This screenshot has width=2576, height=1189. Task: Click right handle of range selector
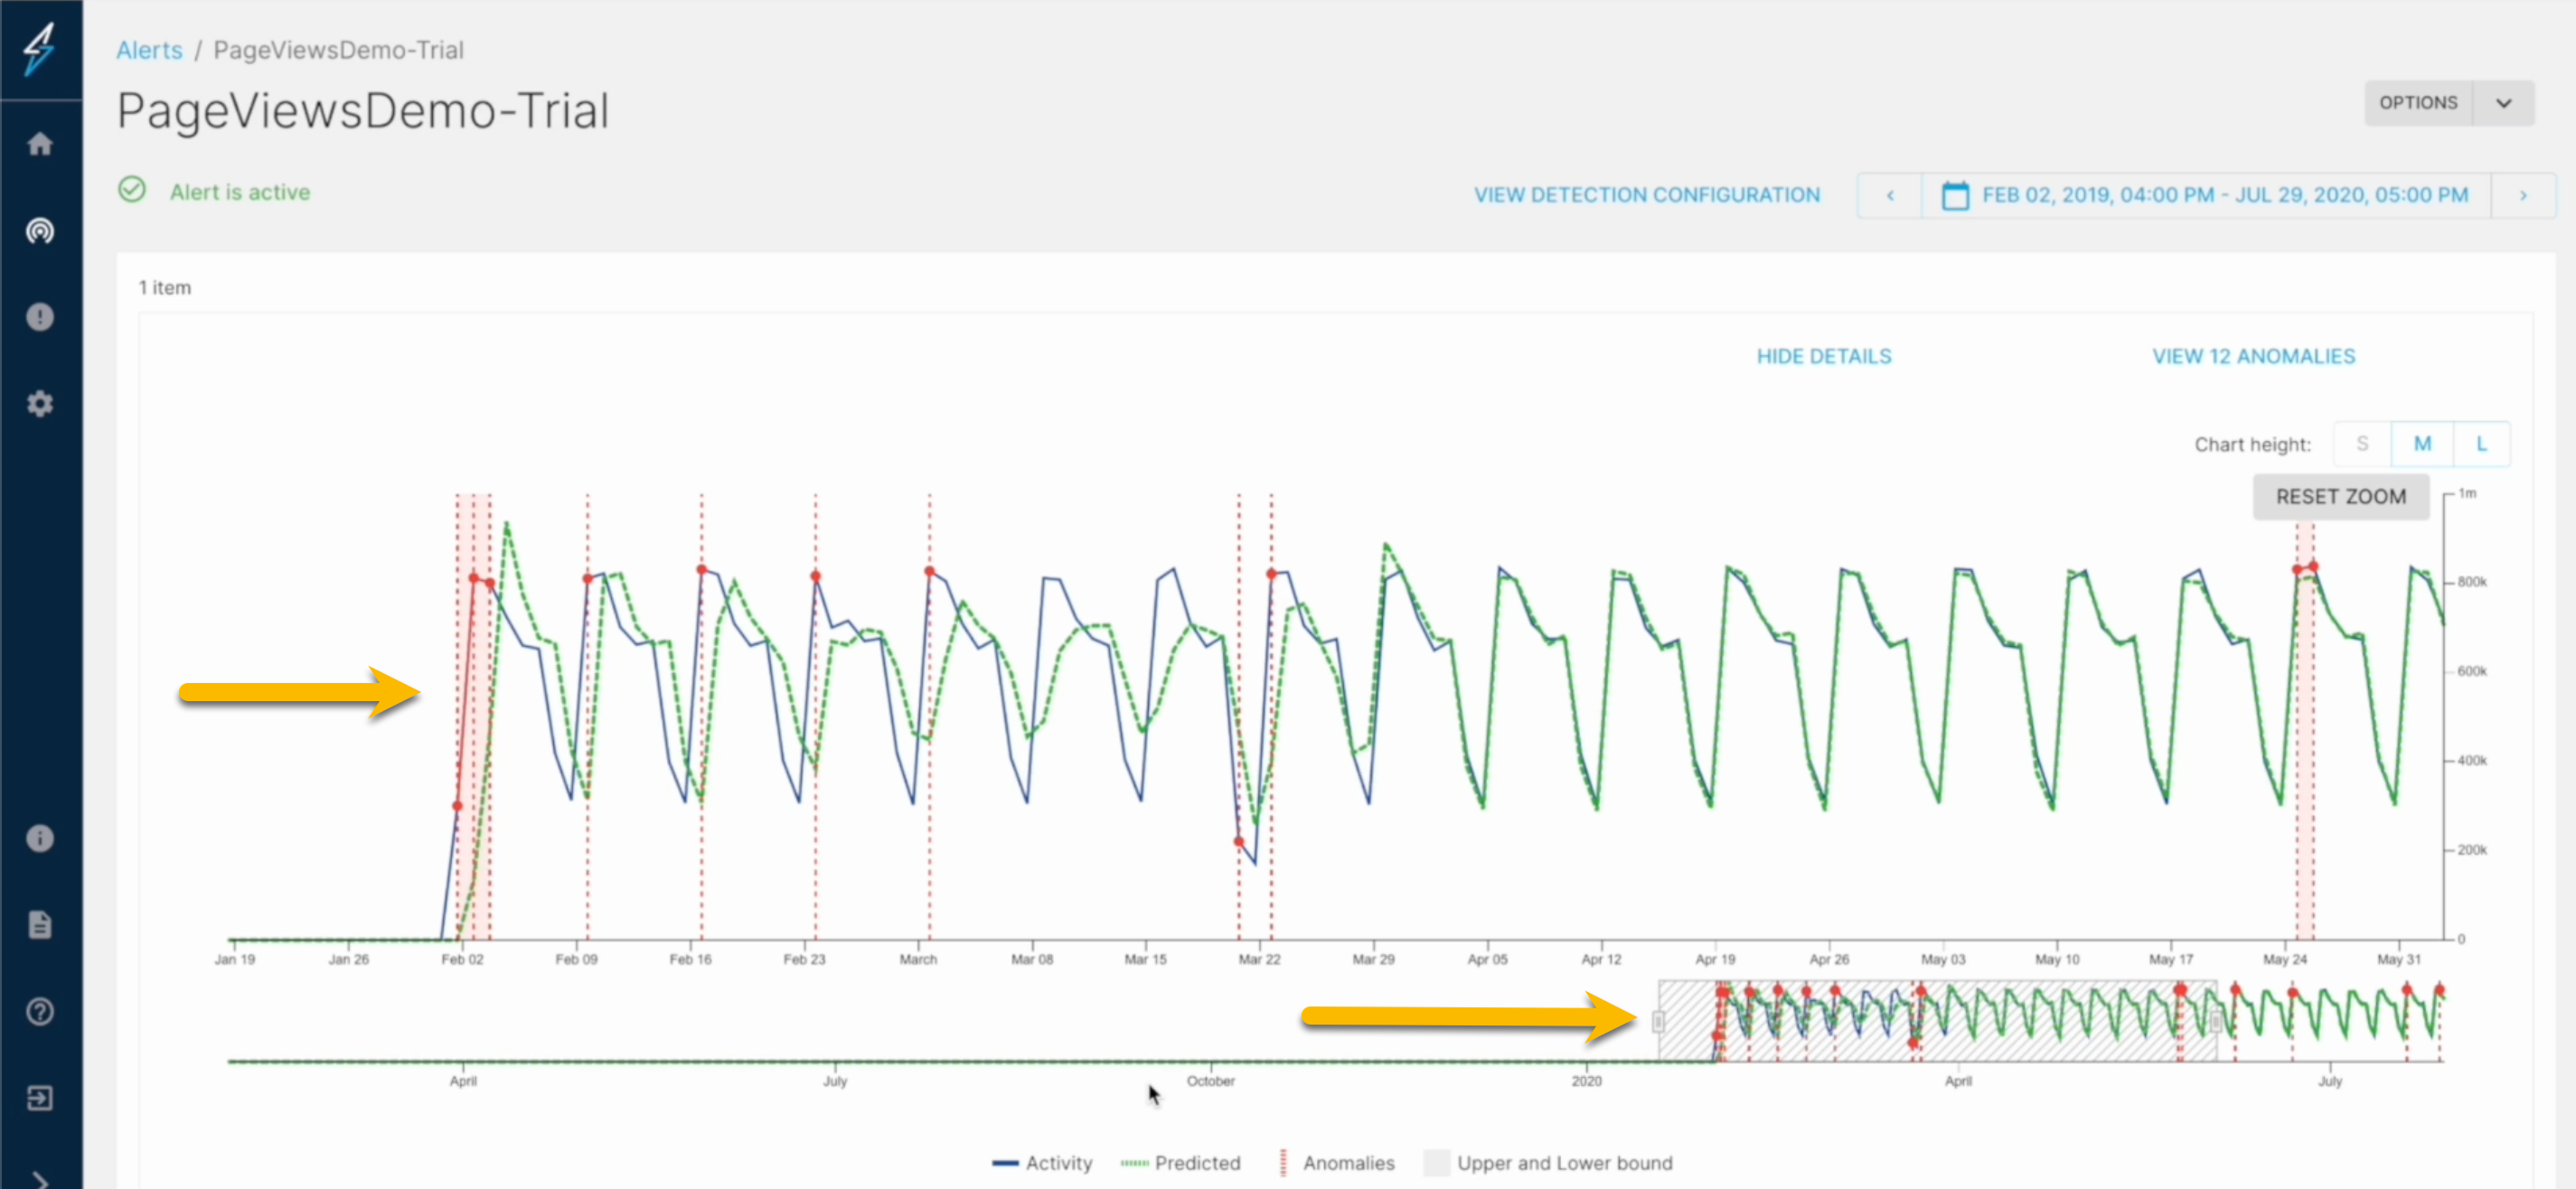tap(2216, 1022)
